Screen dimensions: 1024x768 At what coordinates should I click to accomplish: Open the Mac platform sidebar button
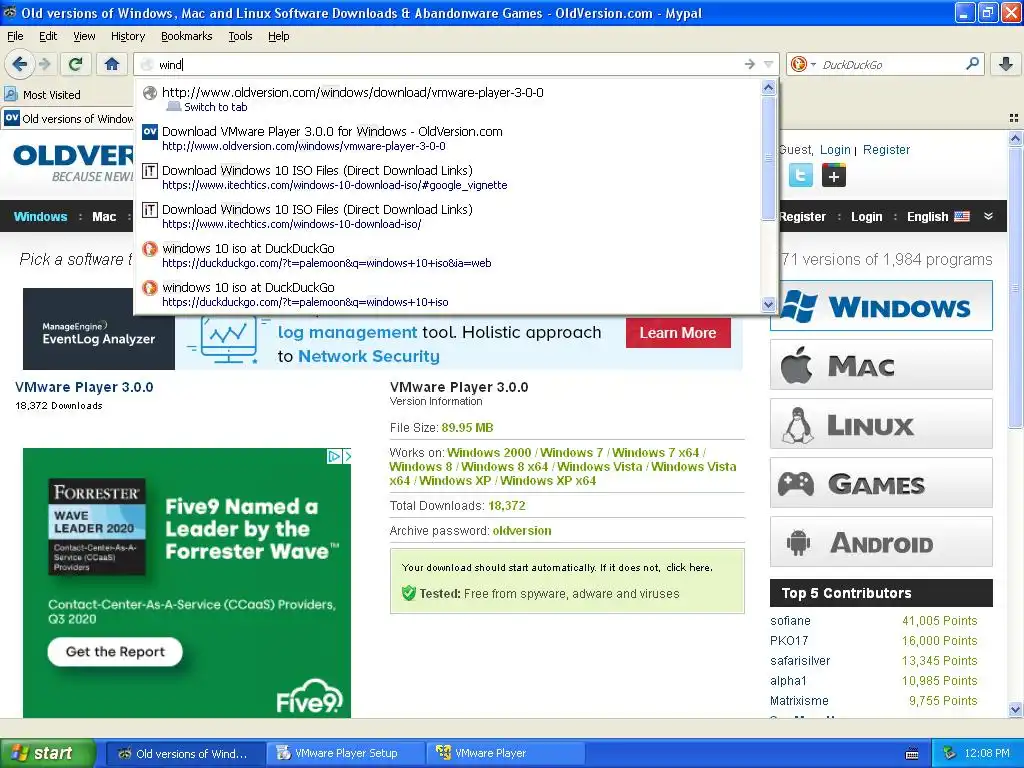point(881,364)
